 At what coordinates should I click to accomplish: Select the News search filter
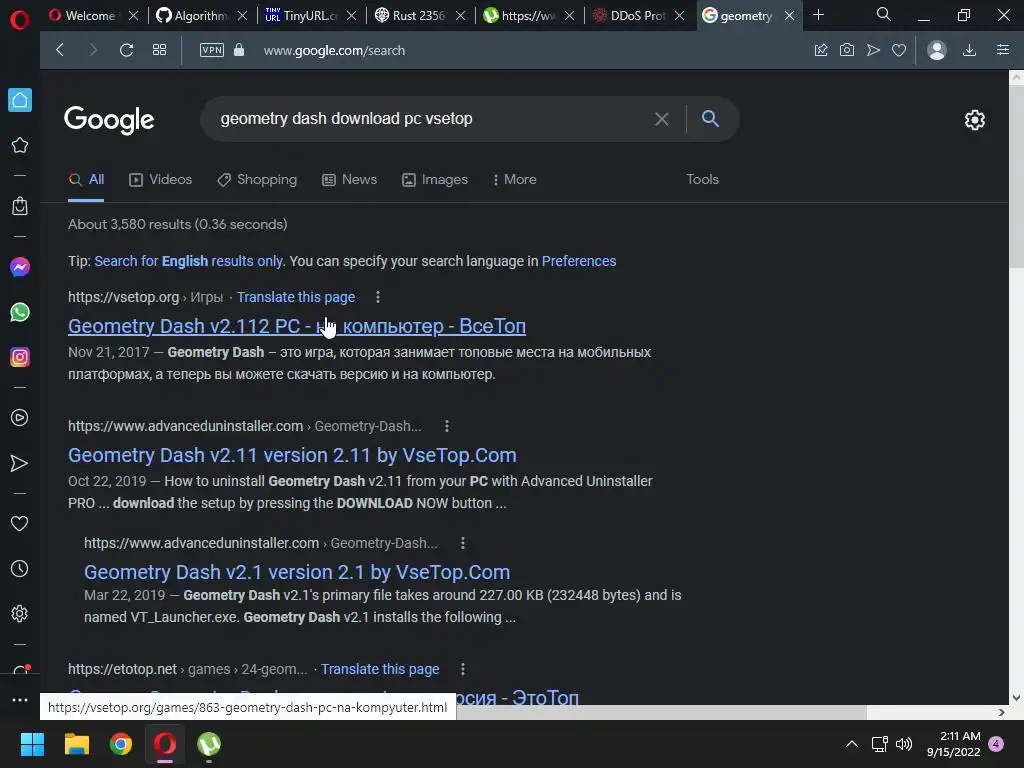pyautogui.click(x=349, y=180)
